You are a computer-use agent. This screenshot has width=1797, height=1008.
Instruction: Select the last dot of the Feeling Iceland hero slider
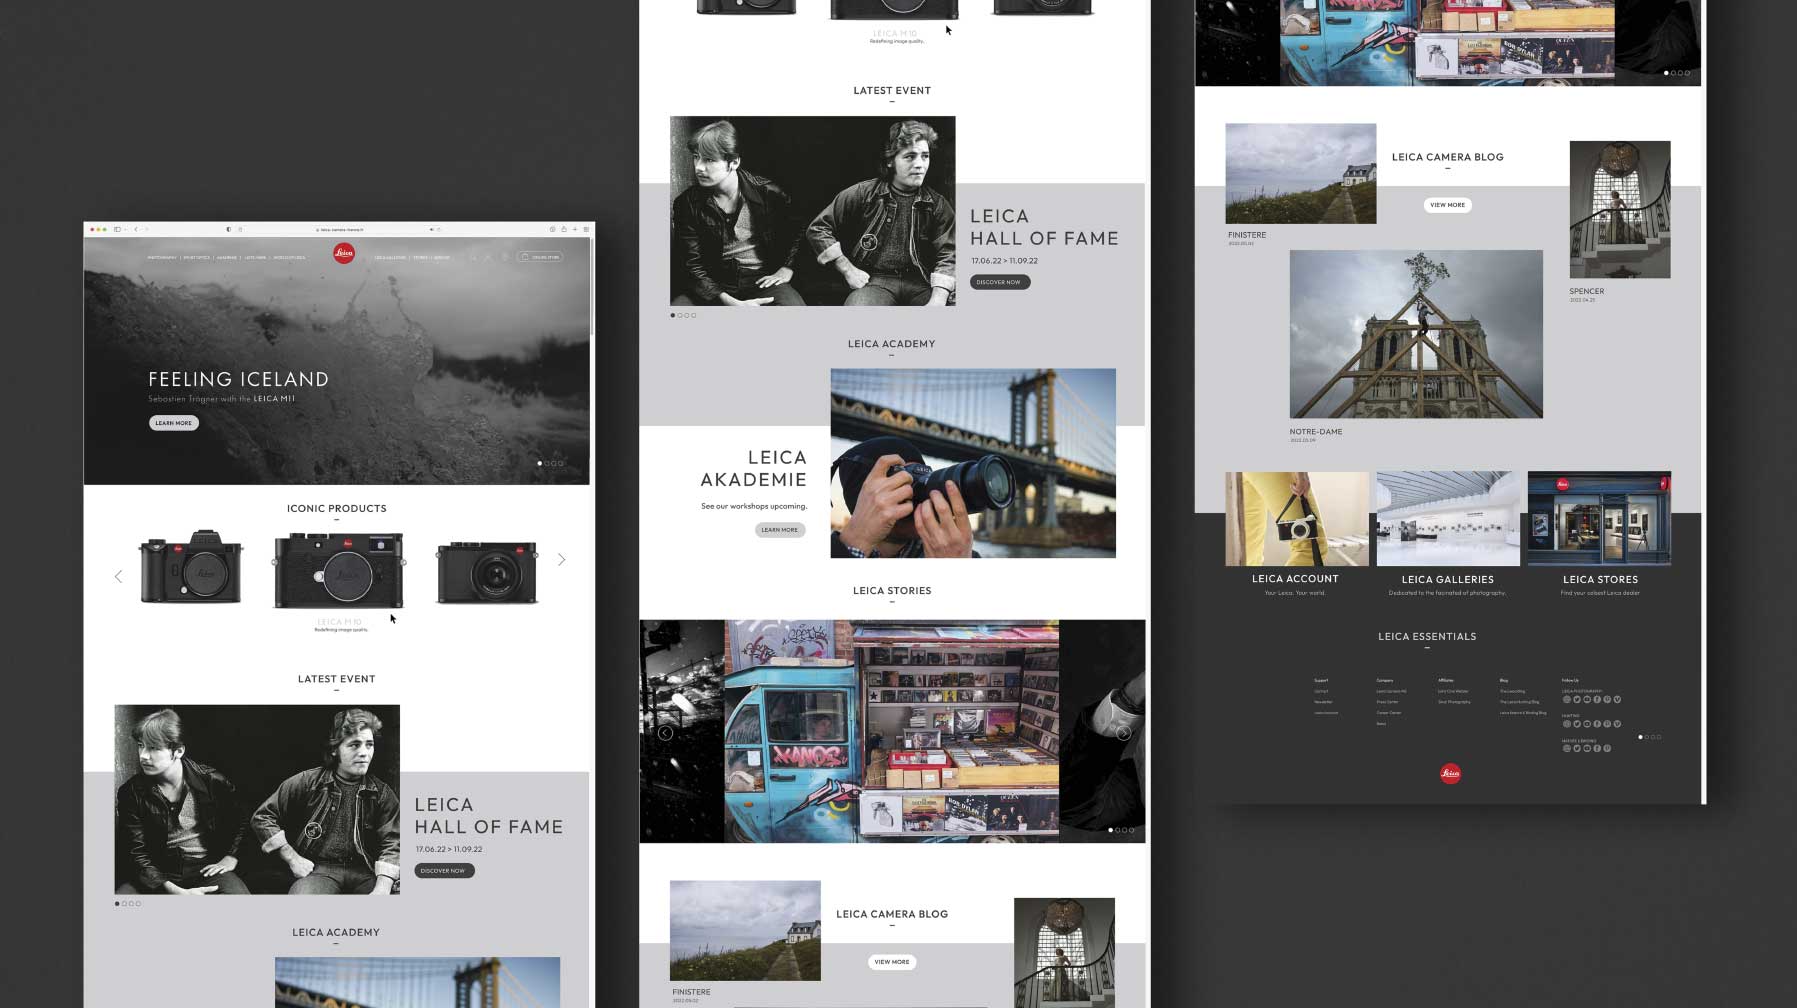pyautogui.click(x=561, y=463)
